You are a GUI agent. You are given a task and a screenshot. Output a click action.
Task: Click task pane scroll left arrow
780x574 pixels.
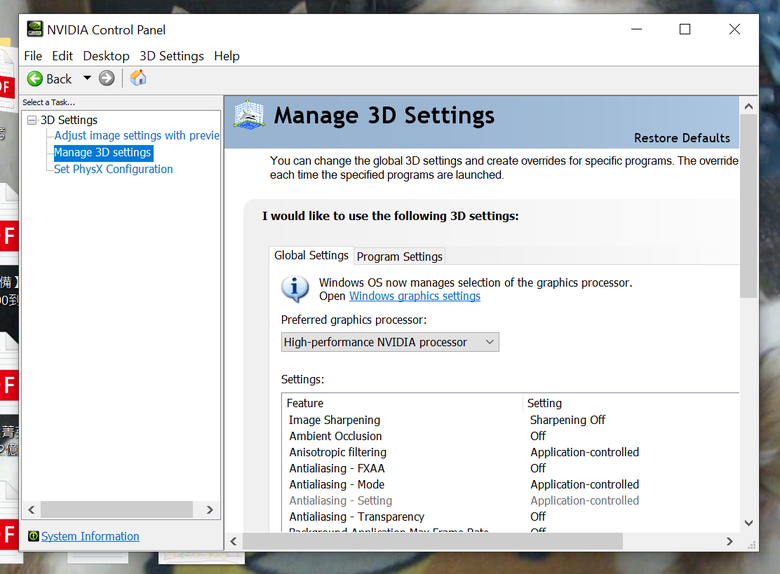31,510
